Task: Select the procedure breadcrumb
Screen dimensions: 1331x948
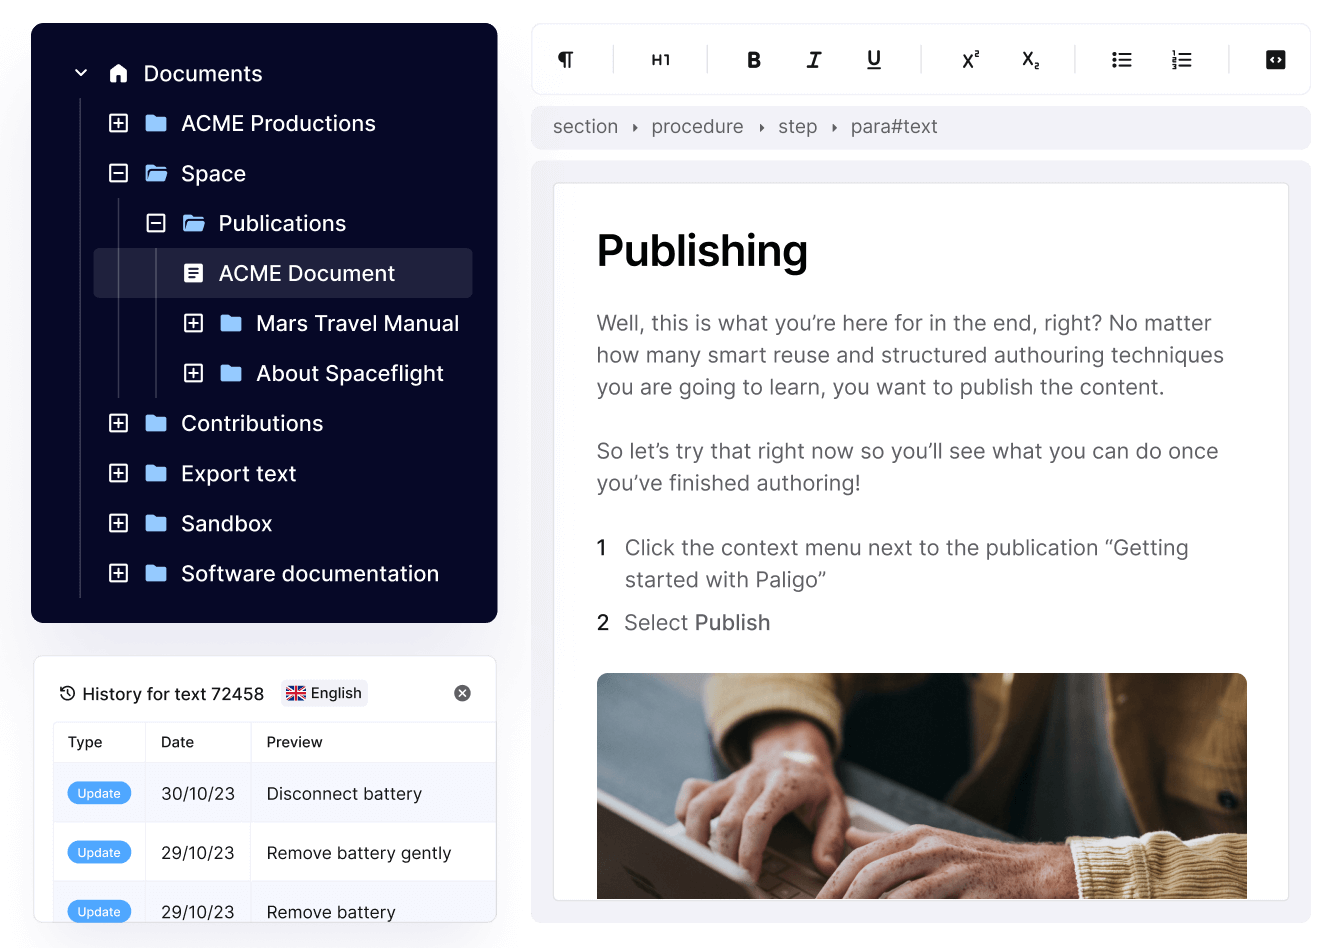Action: pos(697,127)
